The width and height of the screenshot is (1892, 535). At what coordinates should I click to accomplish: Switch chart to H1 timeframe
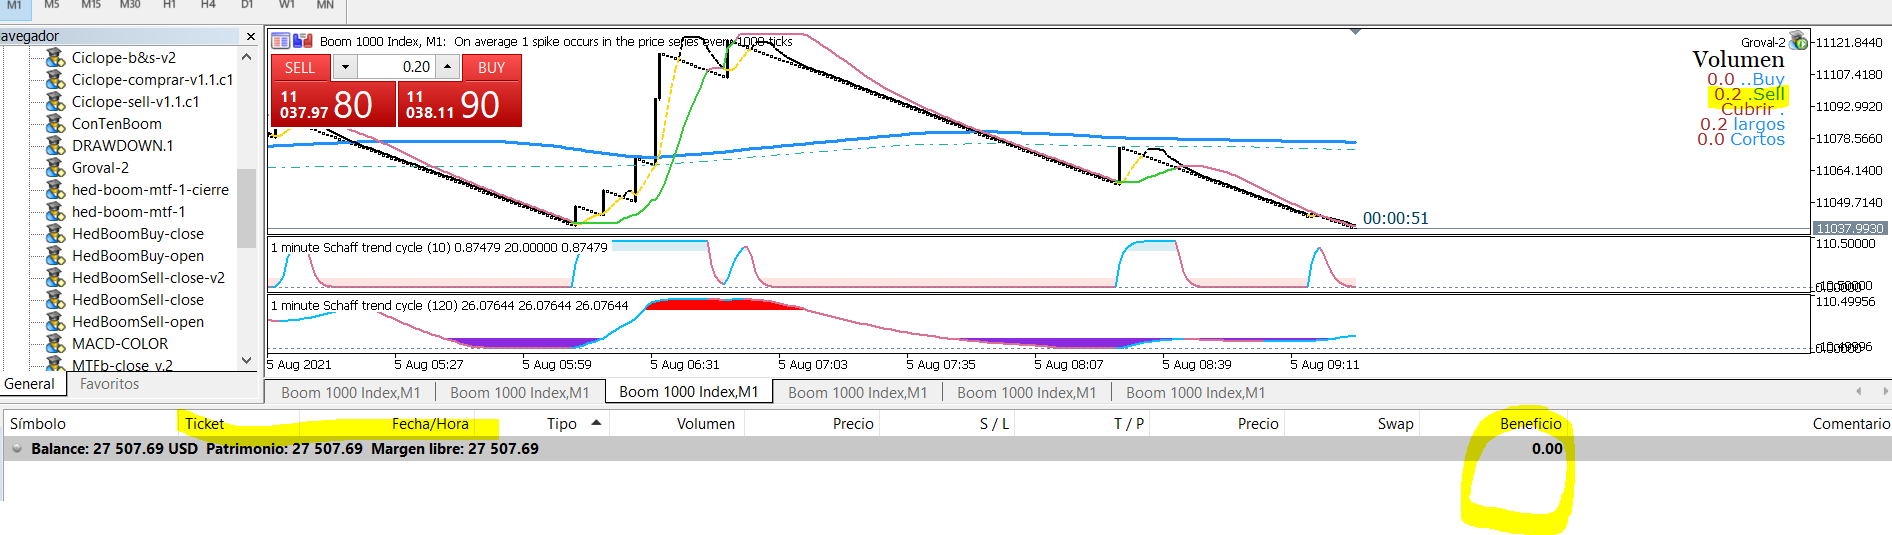pyautogui.click(x=169, y=5)
